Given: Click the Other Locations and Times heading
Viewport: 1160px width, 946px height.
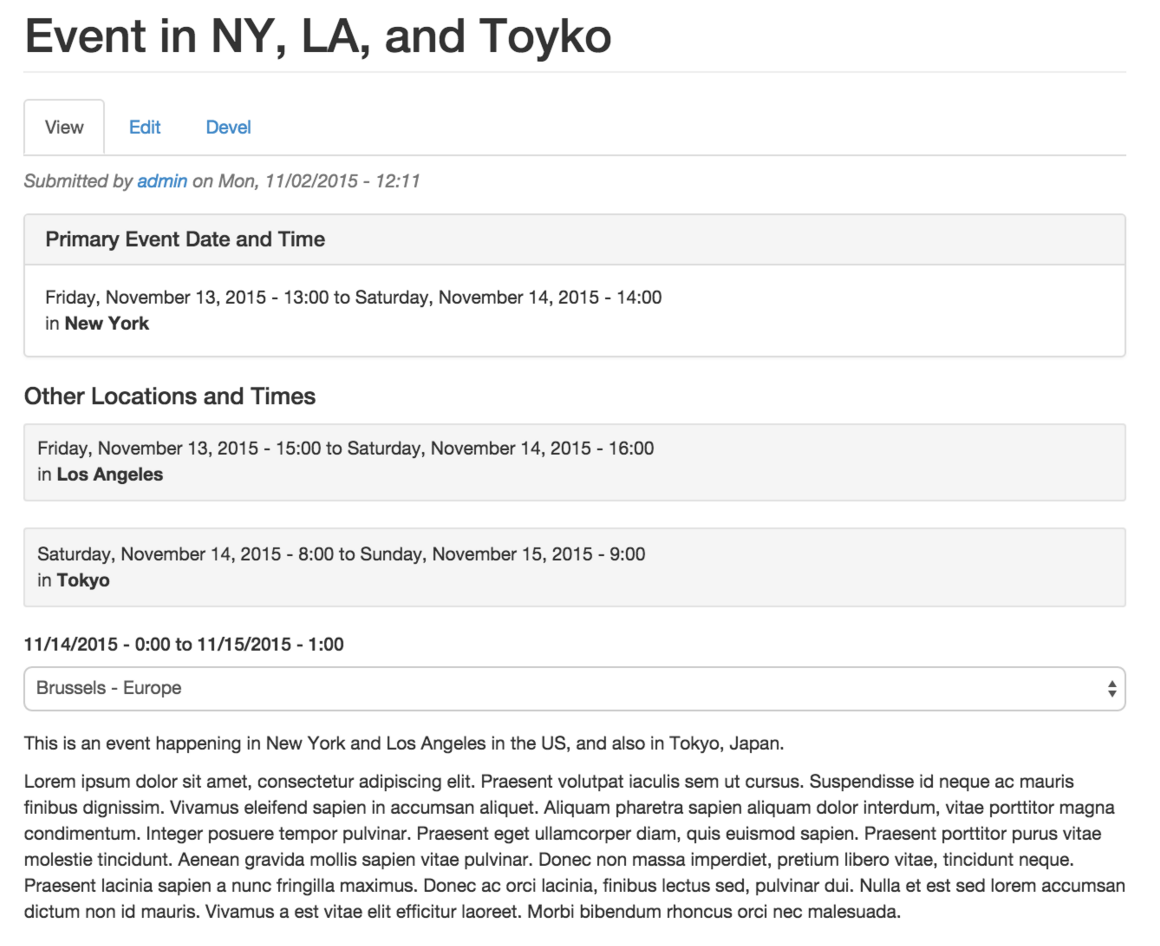Looking at the screenshot, I should point(169,396).
